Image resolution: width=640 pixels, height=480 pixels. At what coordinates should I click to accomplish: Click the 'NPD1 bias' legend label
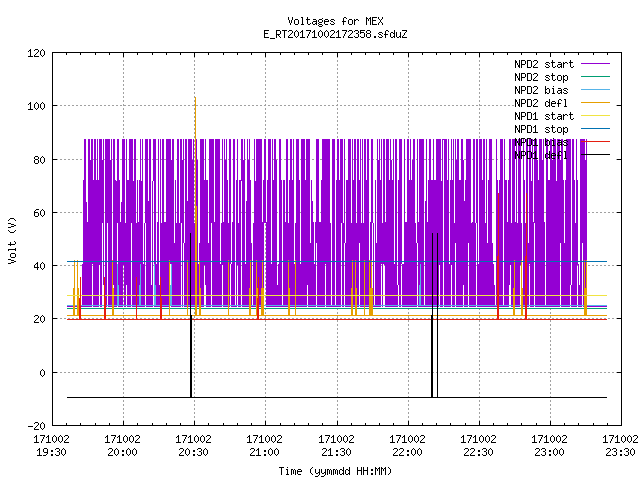click(541, 142)
